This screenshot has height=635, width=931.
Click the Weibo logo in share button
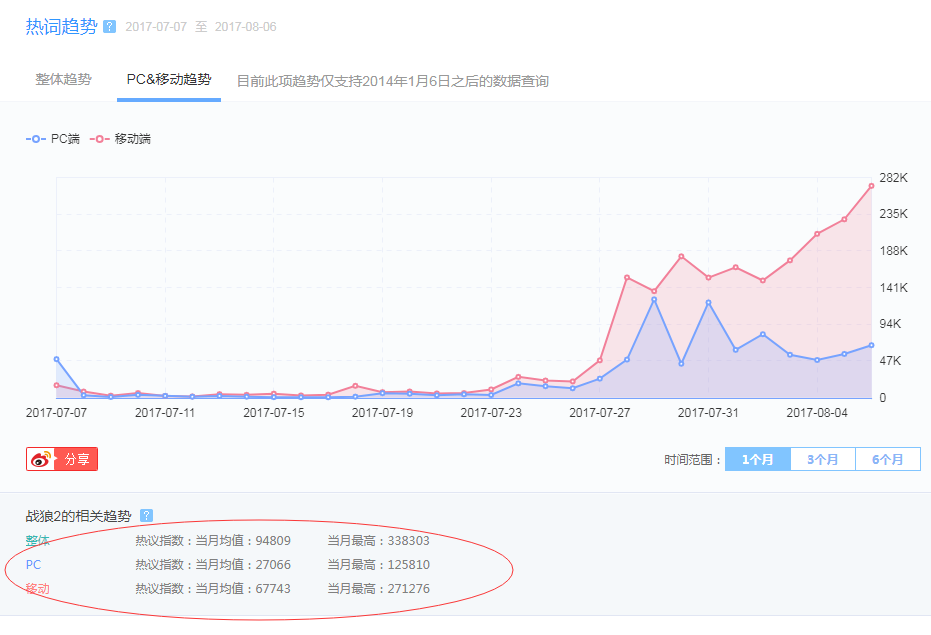[41, 459]
